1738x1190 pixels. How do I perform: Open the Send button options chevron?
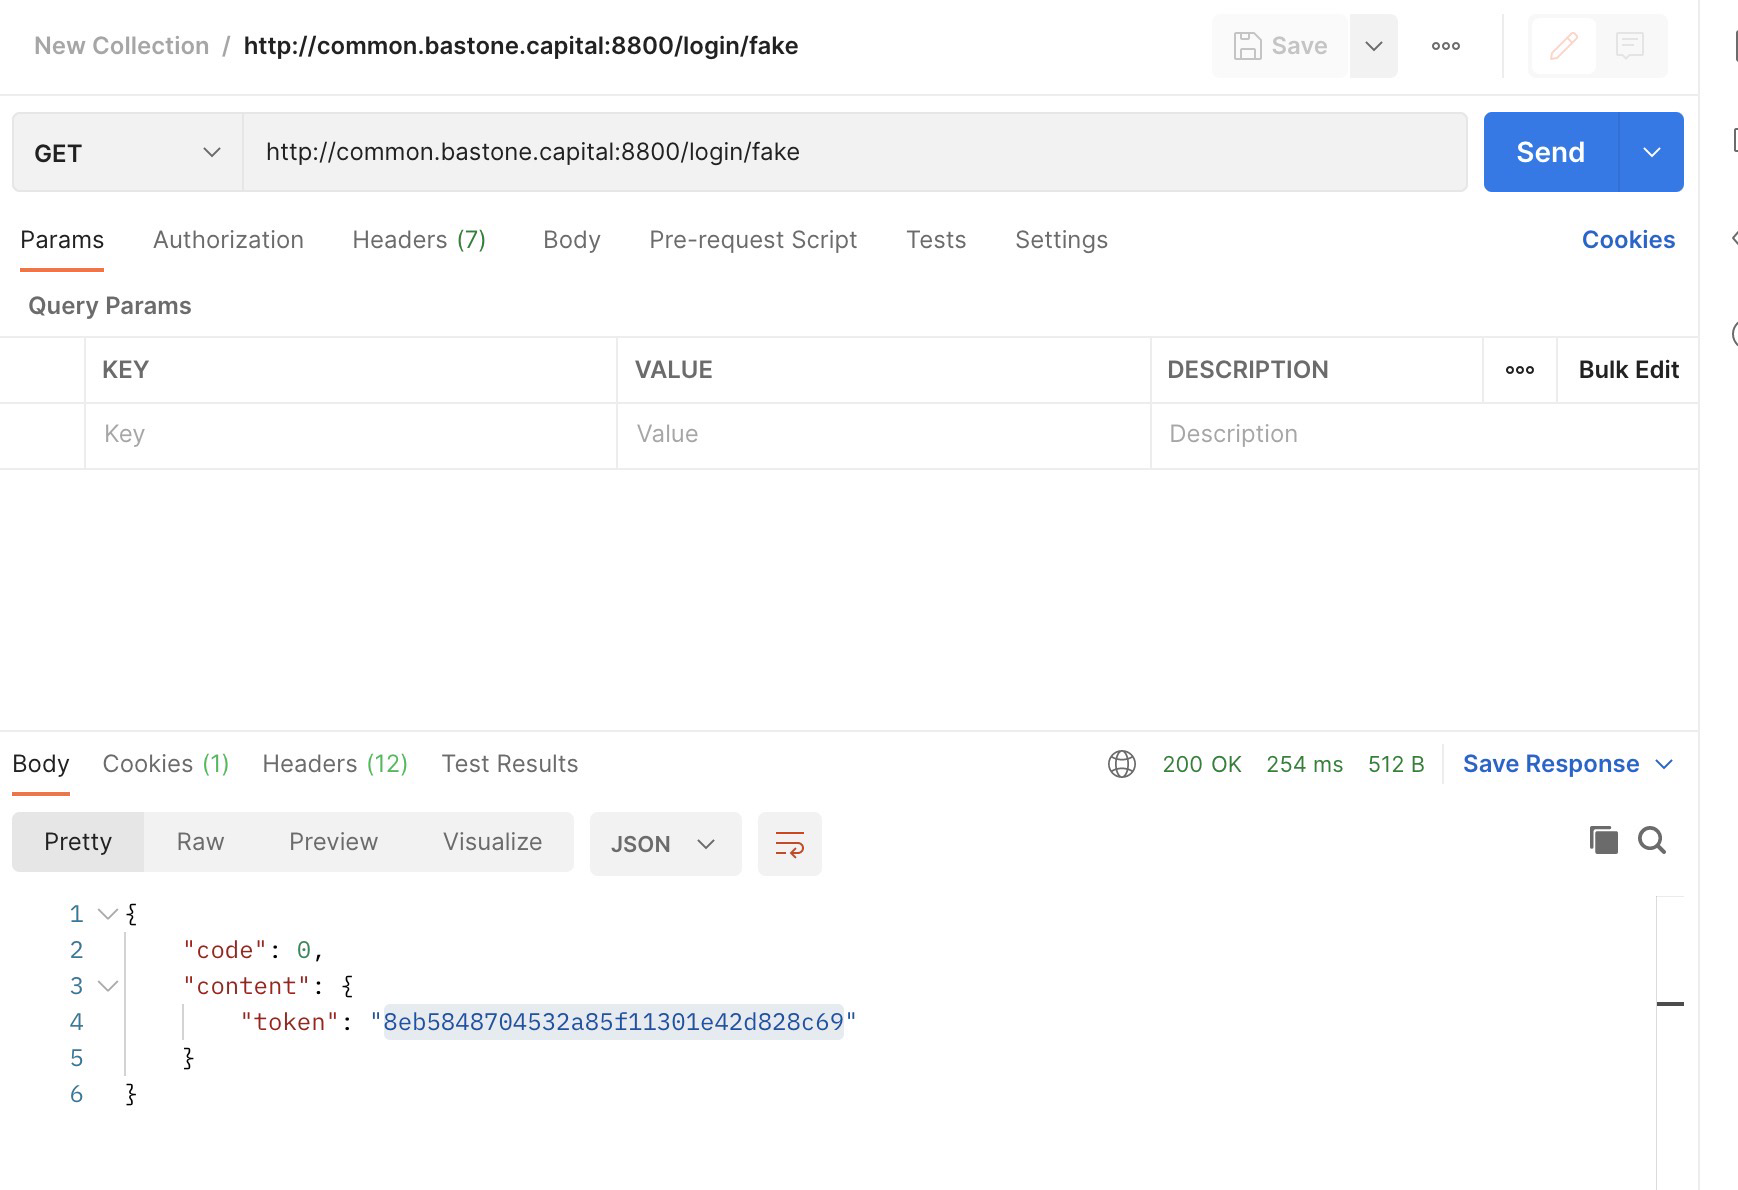tap(1650, 152)
